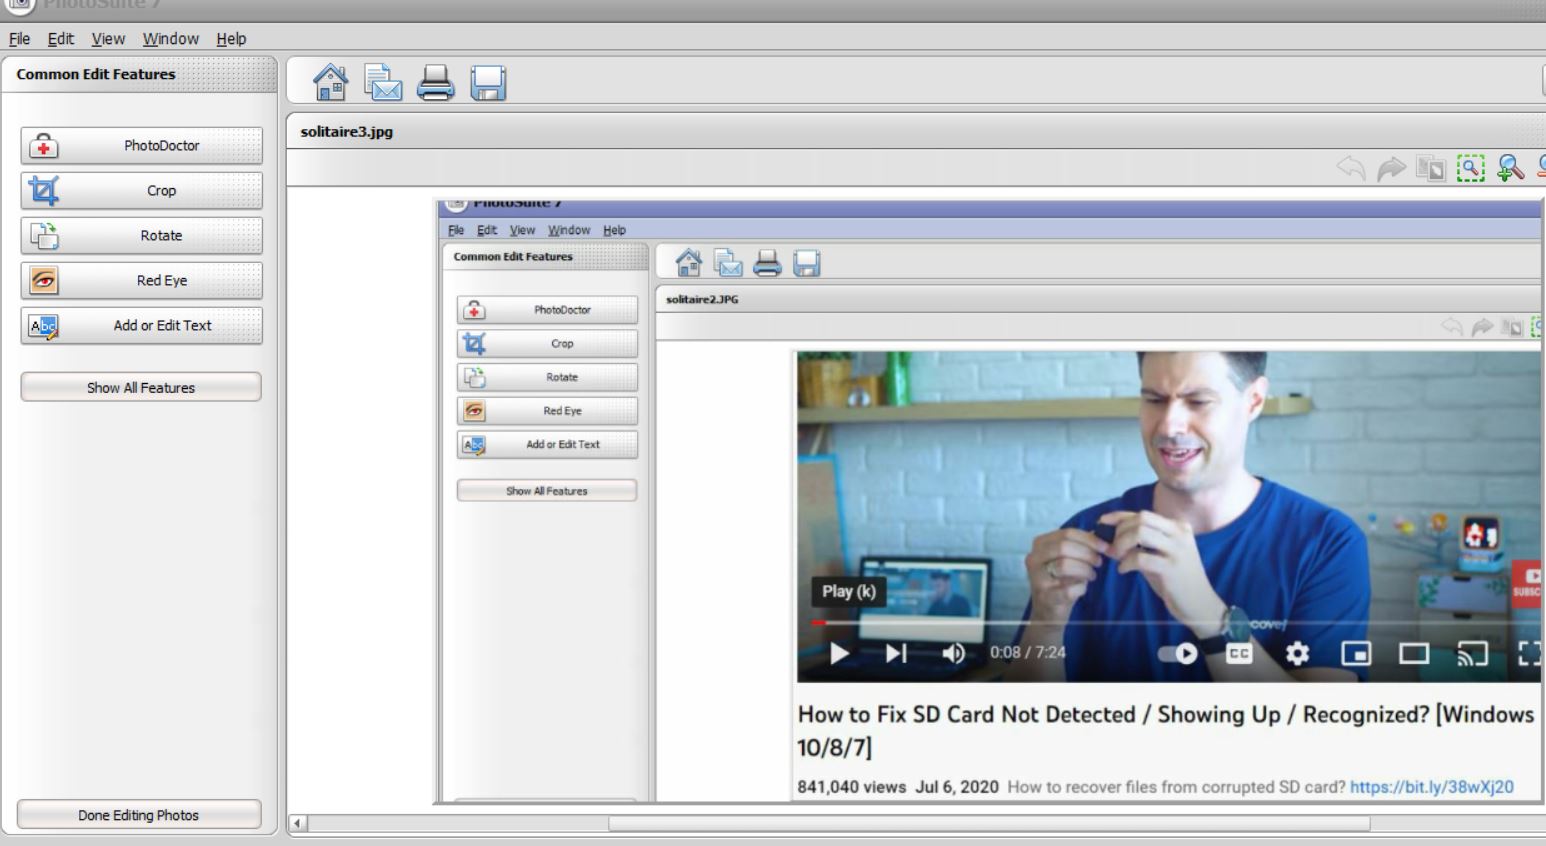Click the compare before/after icon above the canvas

click(x=1431, y=168)
